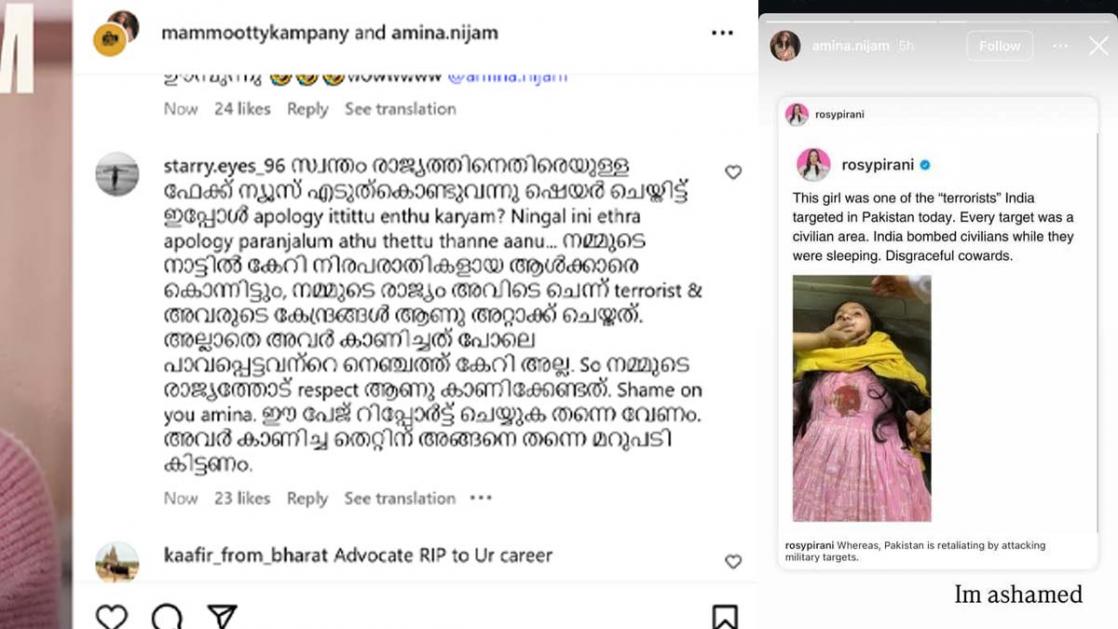Share post via paper plane icon
The width and height of the screenshot is (1118, 629).
pyautogui.click(x=222, y=617)
